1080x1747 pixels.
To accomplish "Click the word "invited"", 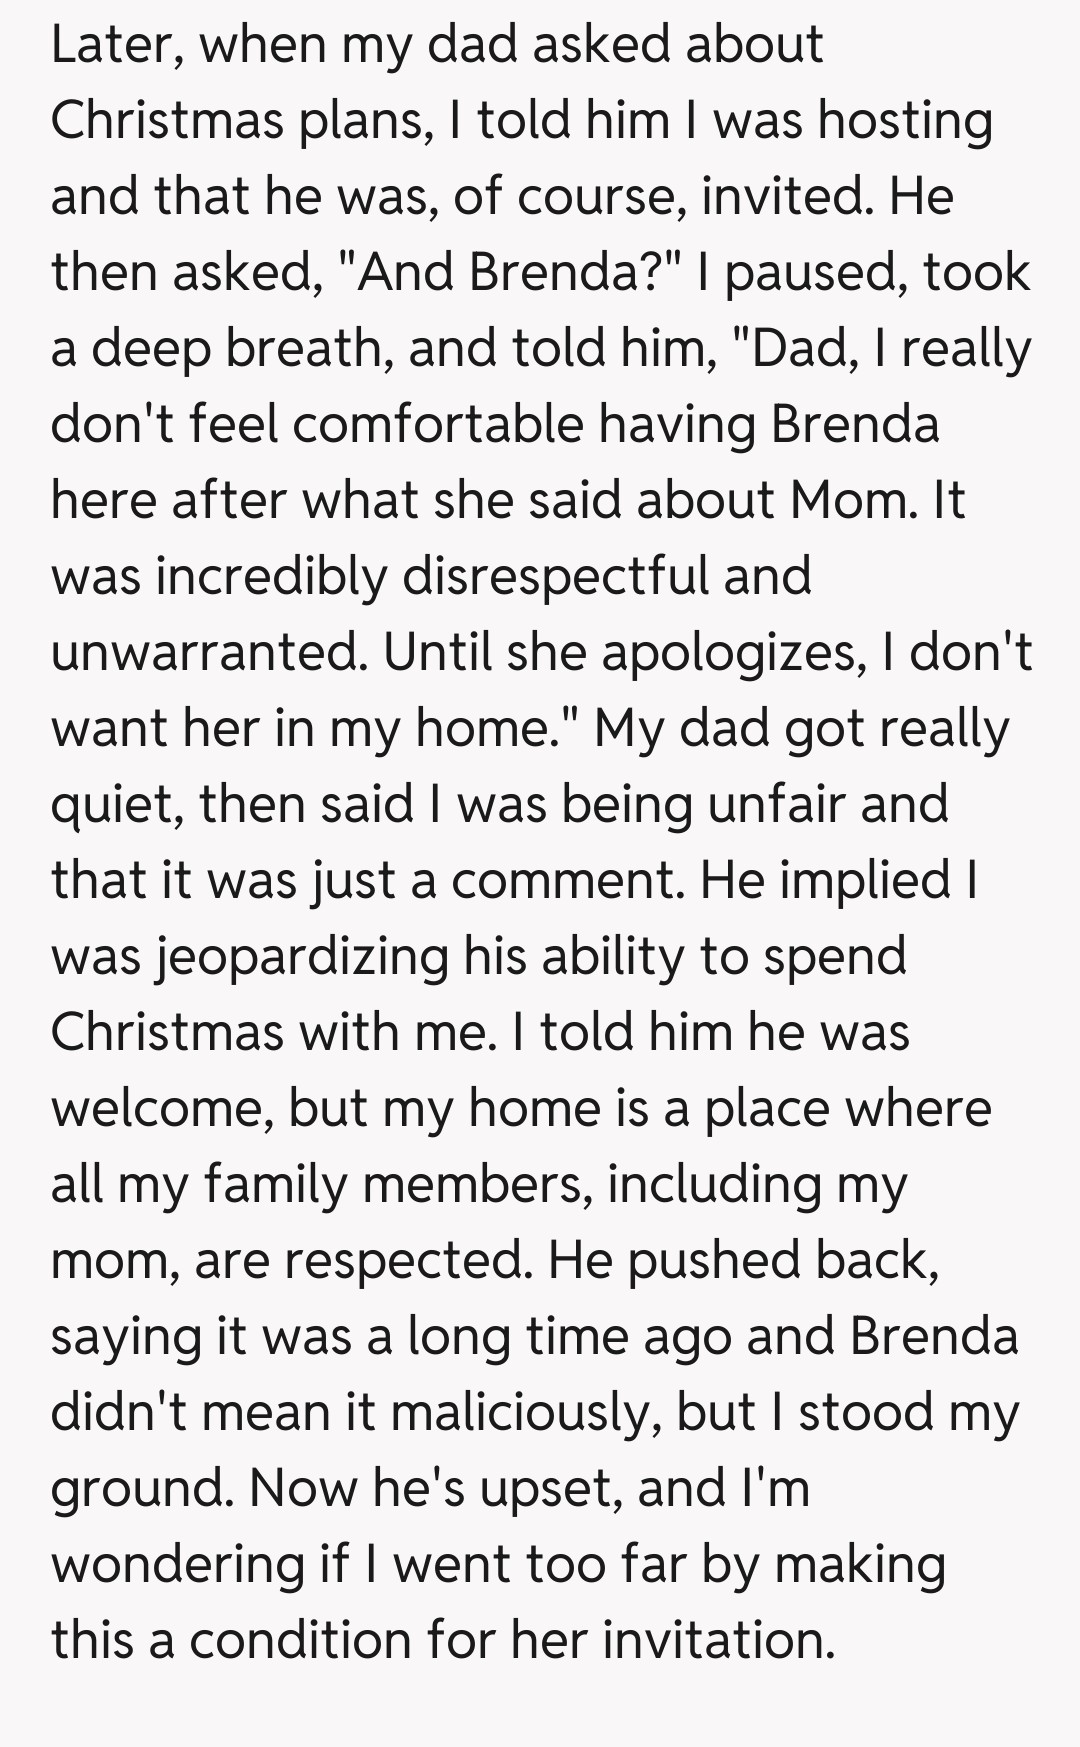I will pos(782,197).
